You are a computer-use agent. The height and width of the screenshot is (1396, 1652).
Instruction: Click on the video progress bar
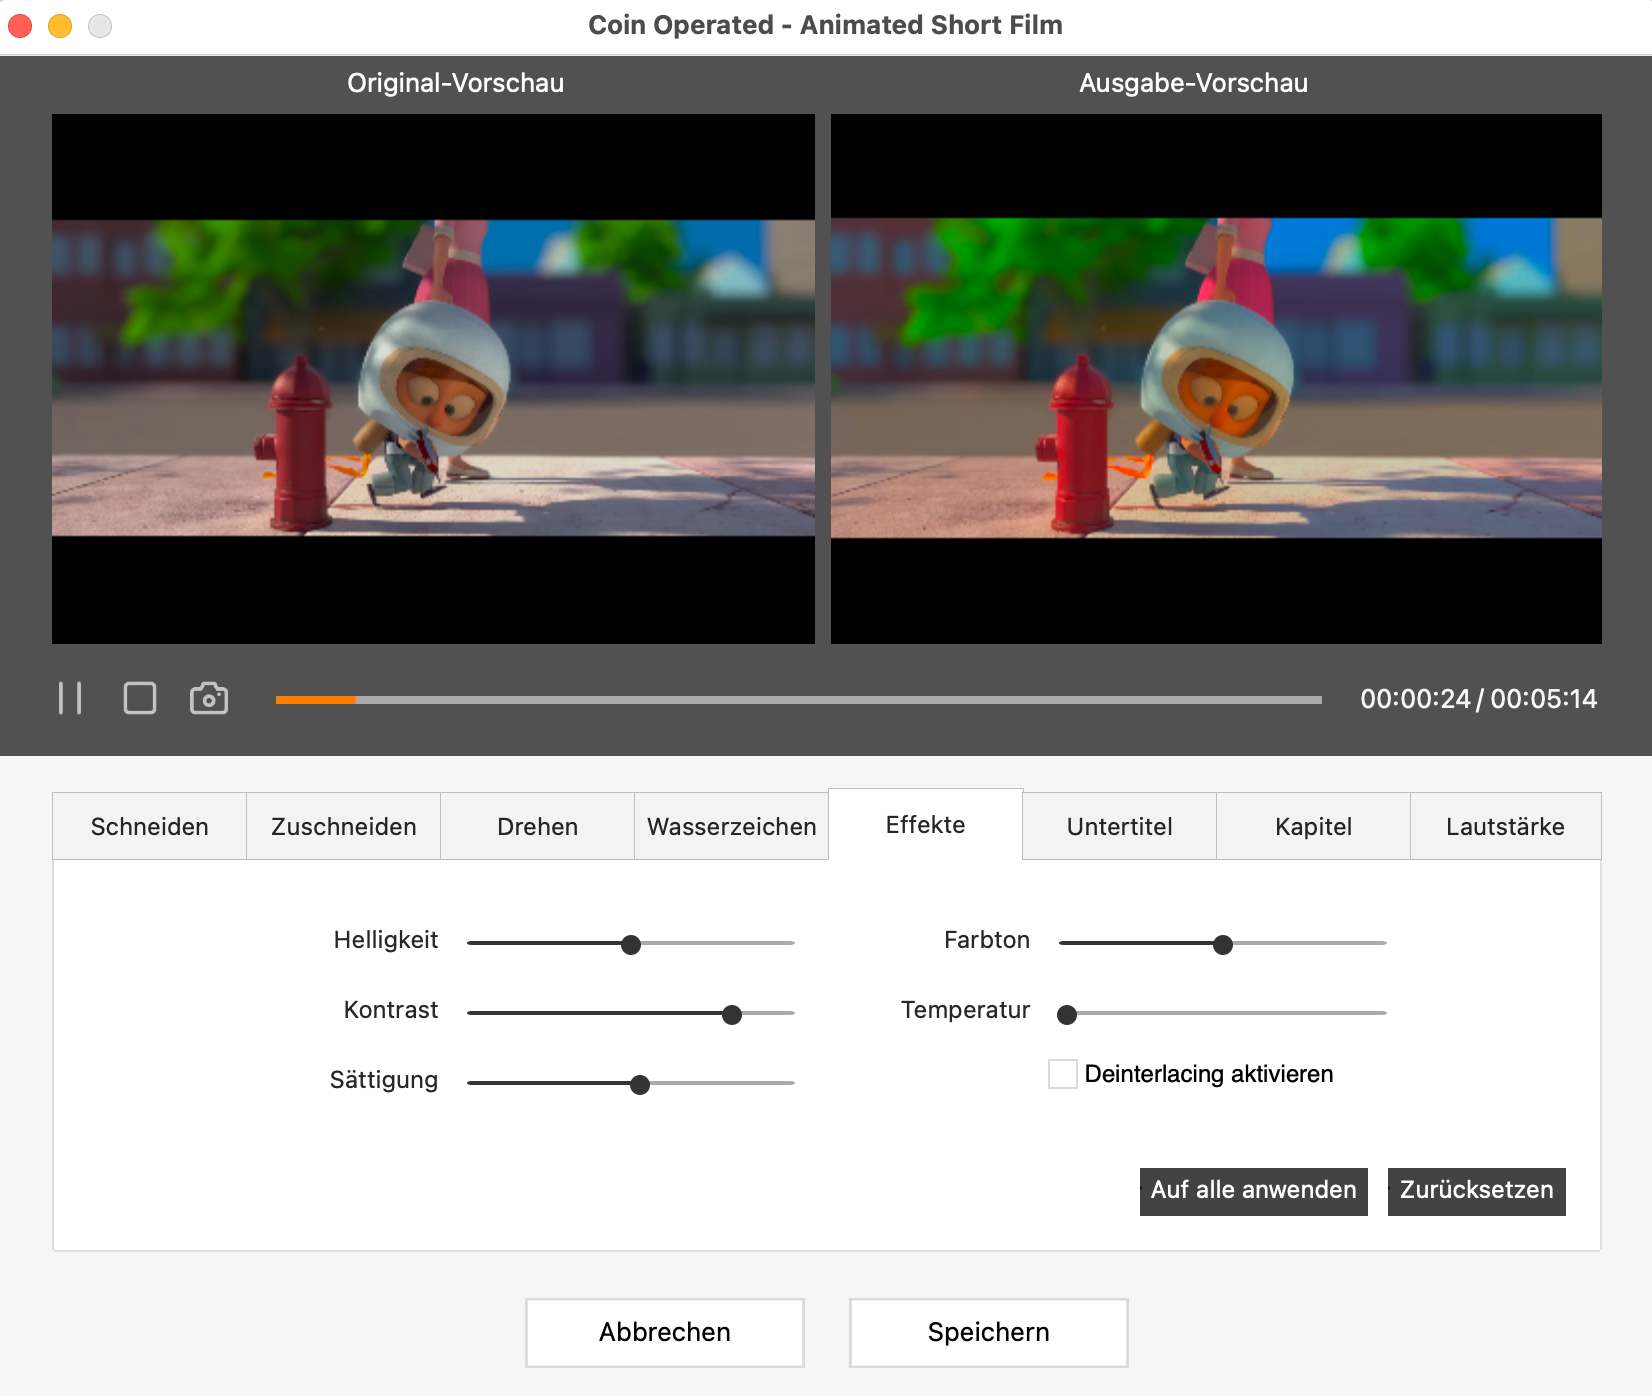tap(795, 700)
